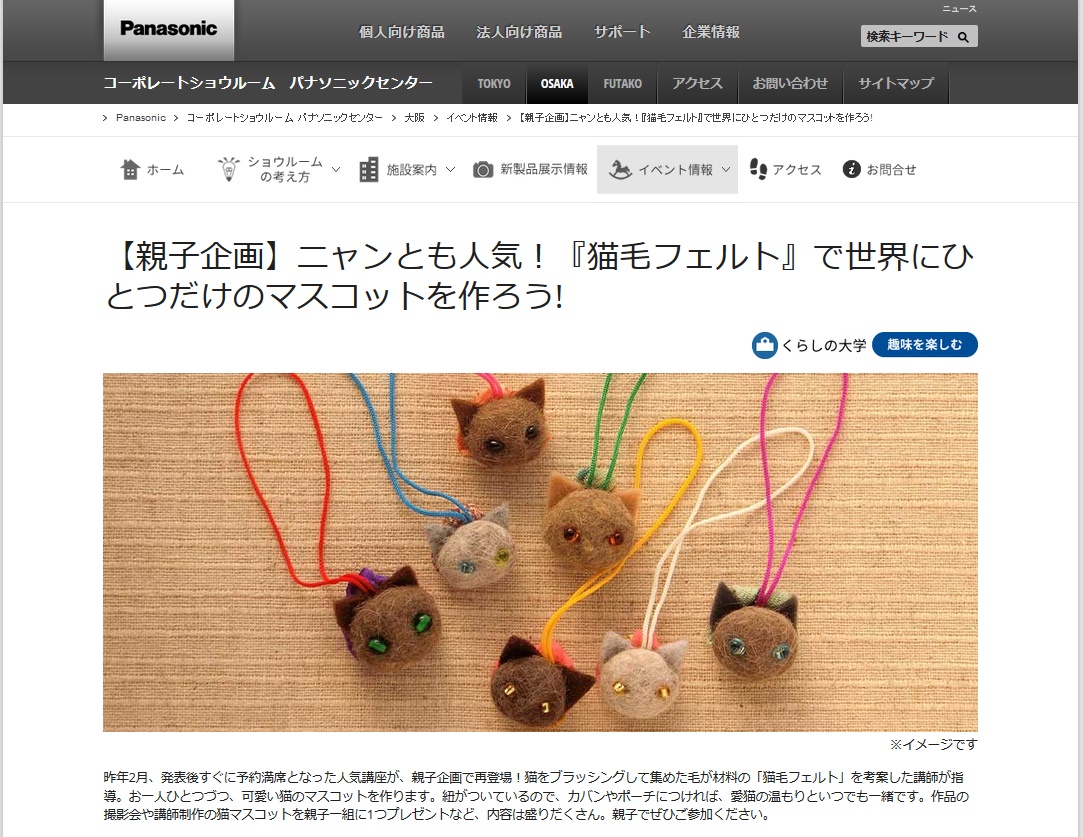Click the lightbulb icon for ショウルームの考え方
This screenshot has height=837, width=1083.
pos(229,169)
